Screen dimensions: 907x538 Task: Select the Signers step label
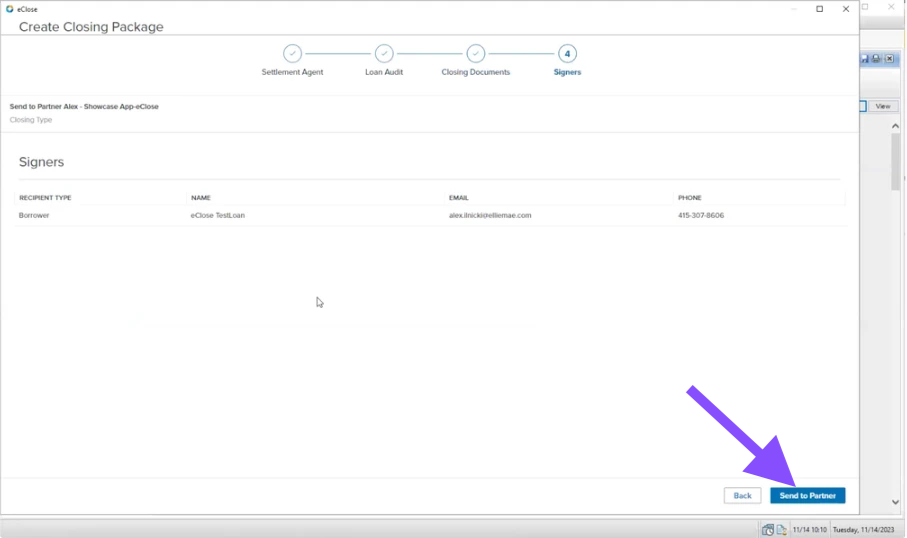pyautogui.click(x=567, y=72)
